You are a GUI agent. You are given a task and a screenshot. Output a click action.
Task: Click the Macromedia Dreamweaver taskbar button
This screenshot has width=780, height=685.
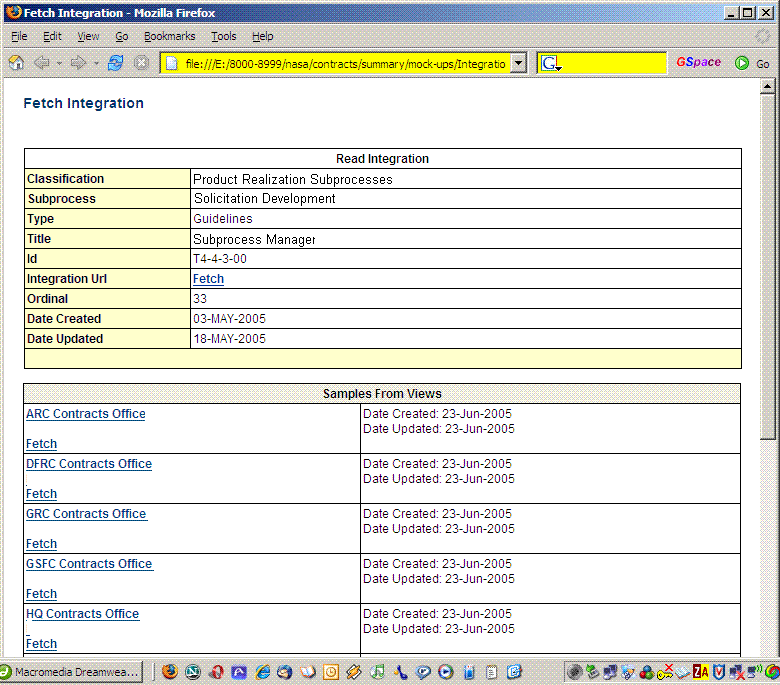73,672
